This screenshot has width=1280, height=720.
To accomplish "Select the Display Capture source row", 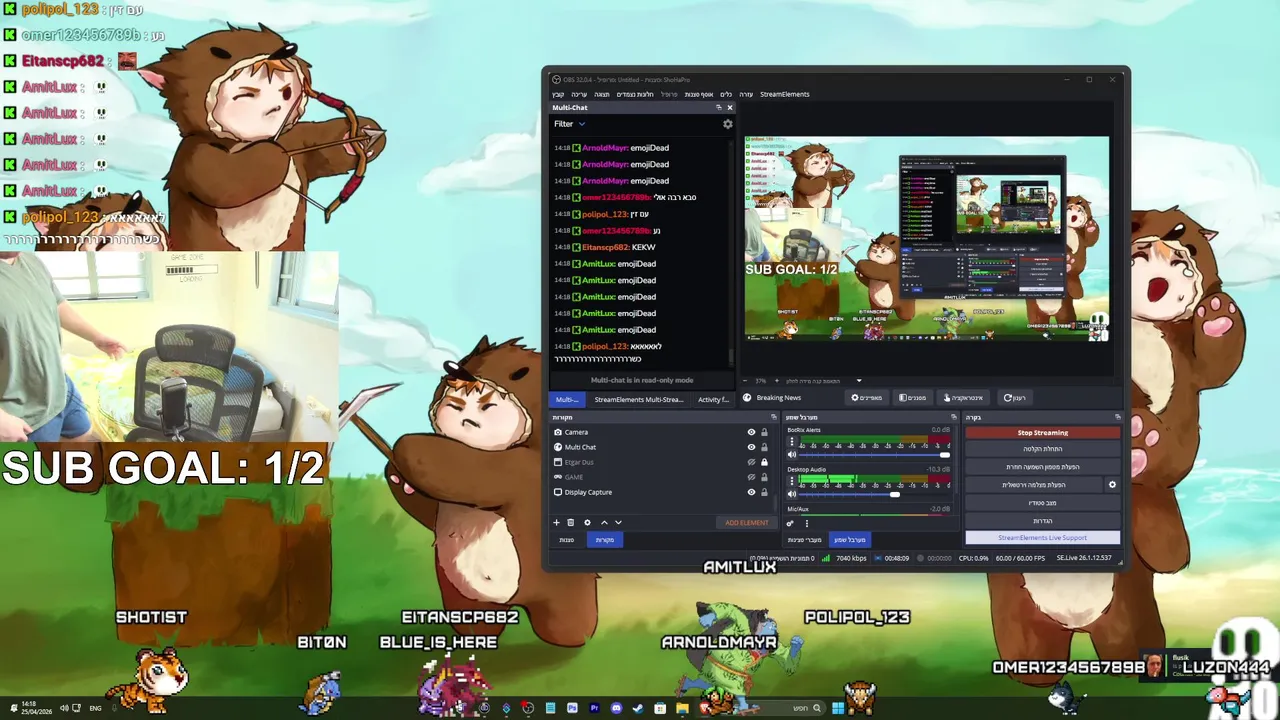I will (662, 492).
